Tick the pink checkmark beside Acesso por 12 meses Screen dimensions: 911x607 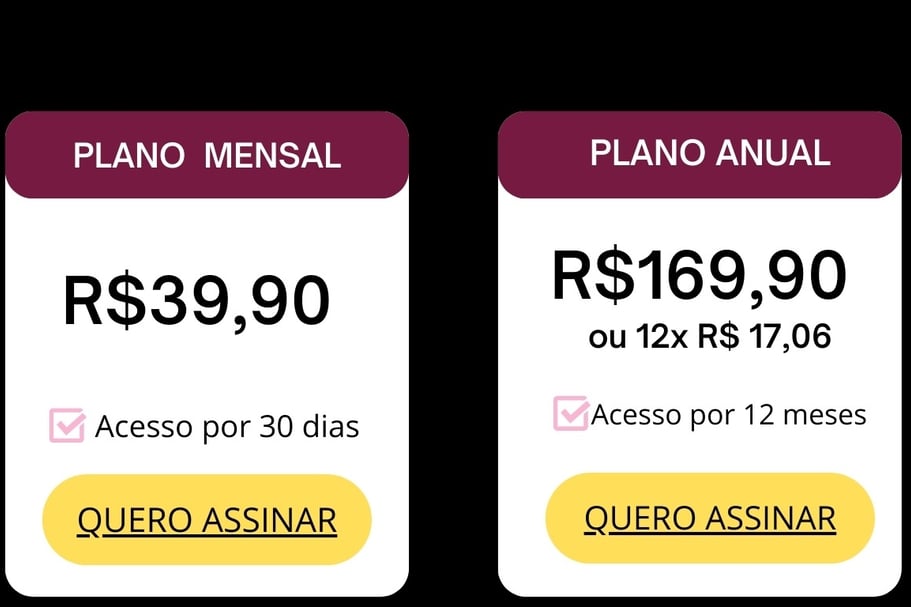[571, 413]
